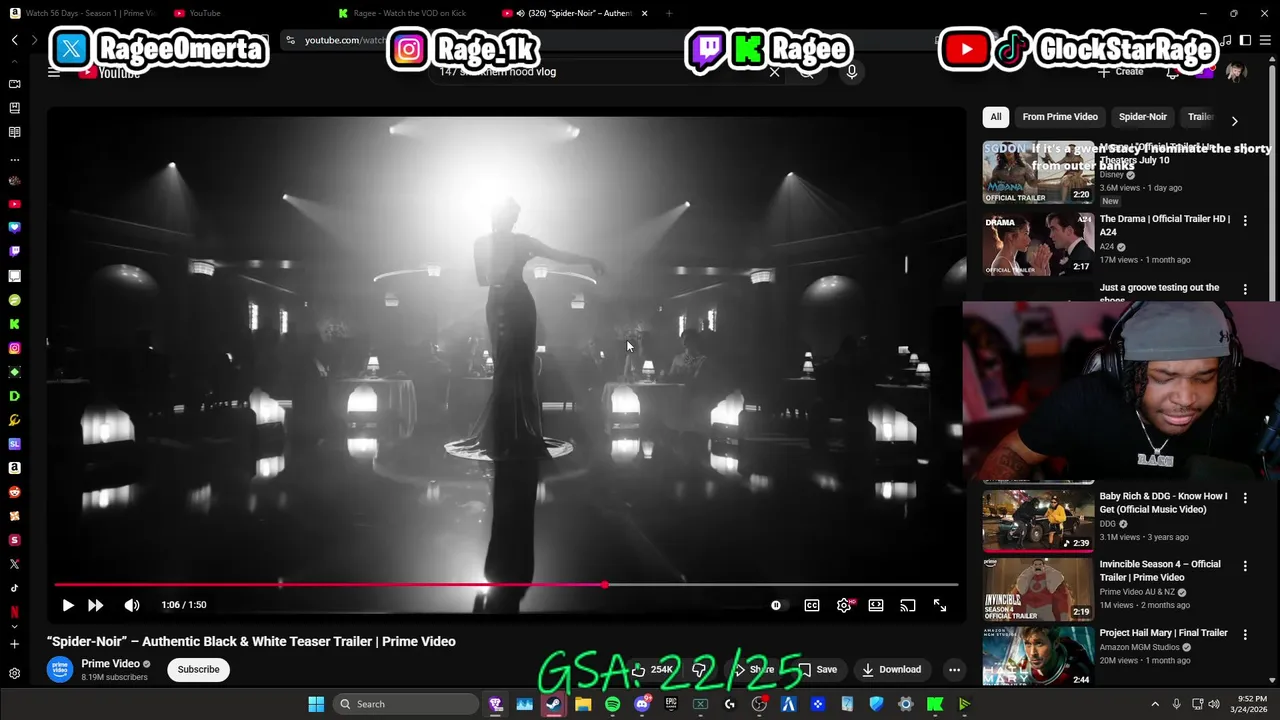Viewport: 1280px width, 720px height.
Task: Subscribe to Prime Video channel
Action: pos(198,669)
